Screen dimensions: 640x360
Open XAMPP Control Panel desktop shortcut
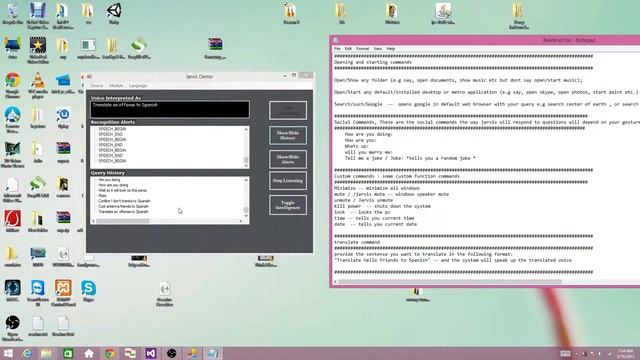[63, 293]
